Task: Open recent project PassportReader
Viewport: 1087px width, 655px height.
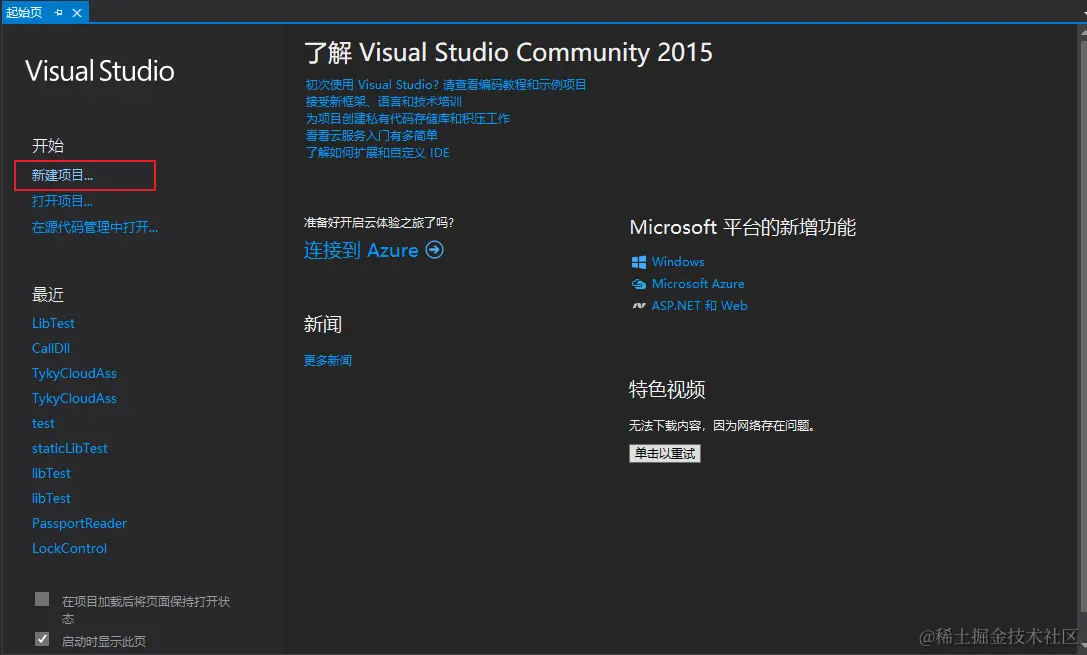Action: click(80, 523)
